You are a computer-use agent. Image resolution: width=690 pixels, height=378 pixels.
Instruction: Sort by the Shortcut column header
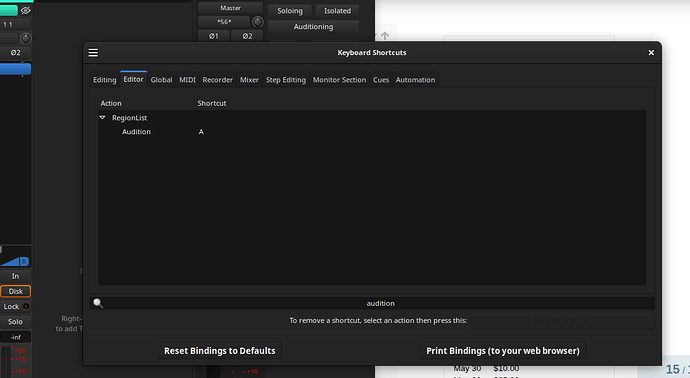coord(212,103)
